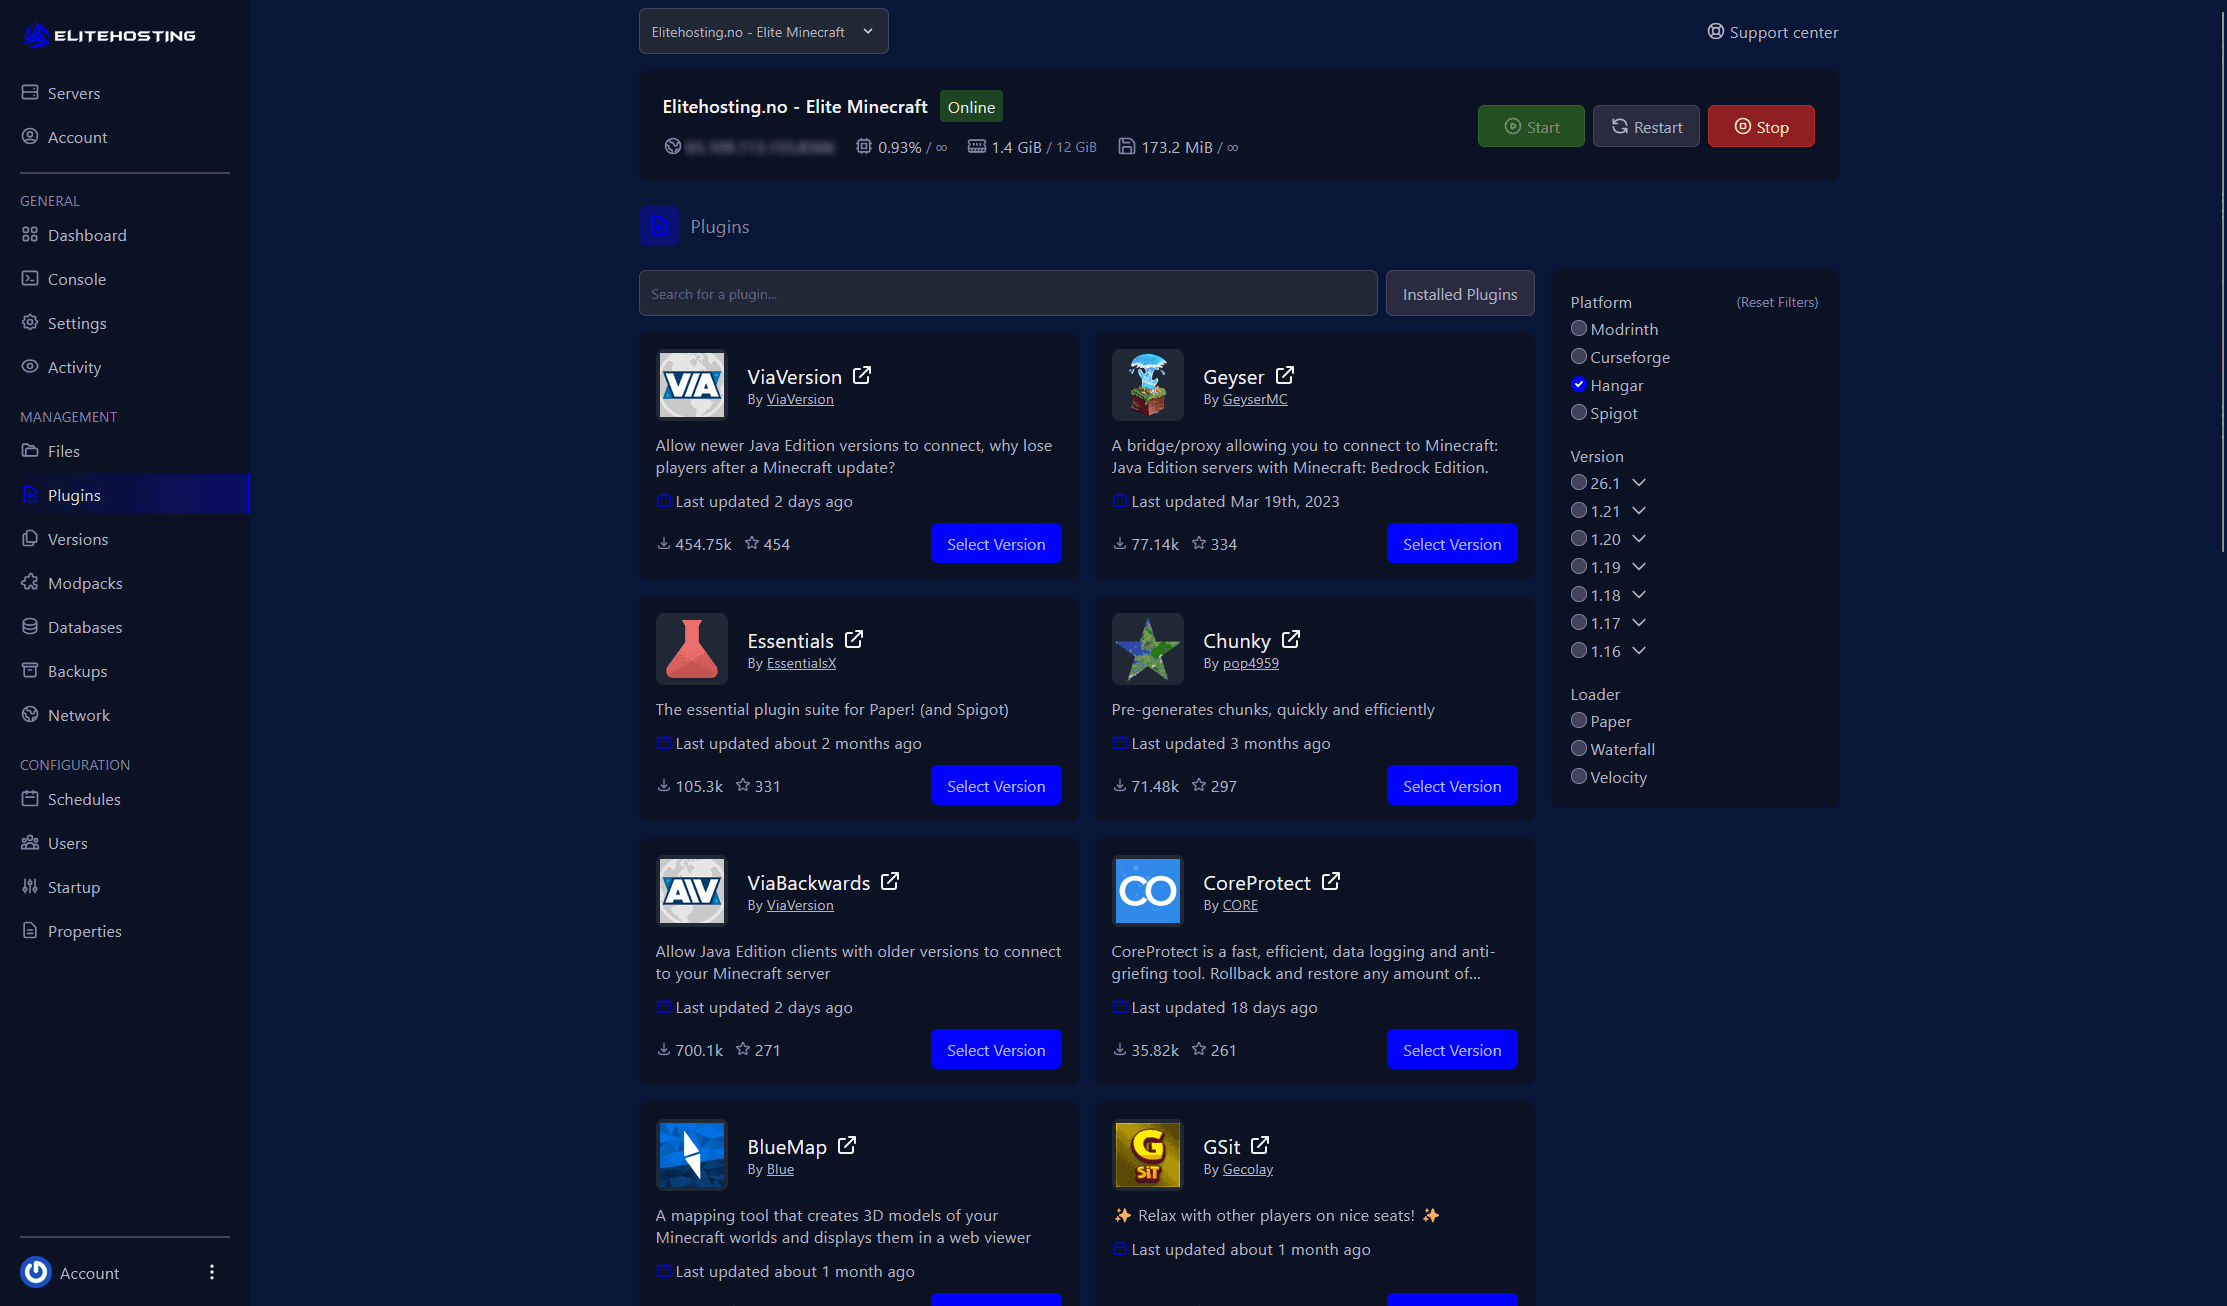Open GeyserMC author link
This screenshot has height=1306, width=2227.
[x=1254, y=399]
